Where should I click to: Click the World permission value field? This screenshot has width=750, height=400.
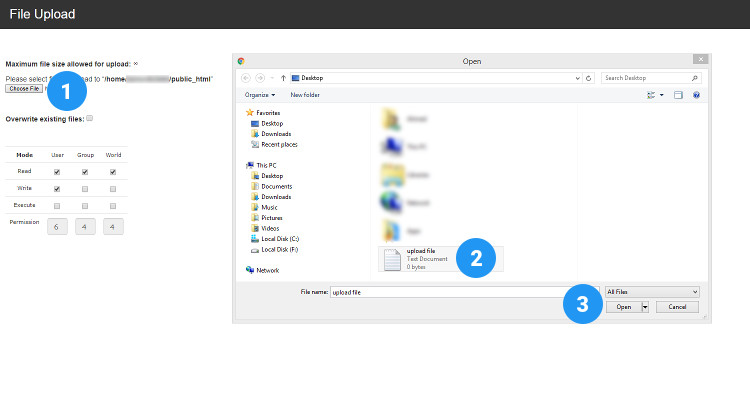click(113, 227)
